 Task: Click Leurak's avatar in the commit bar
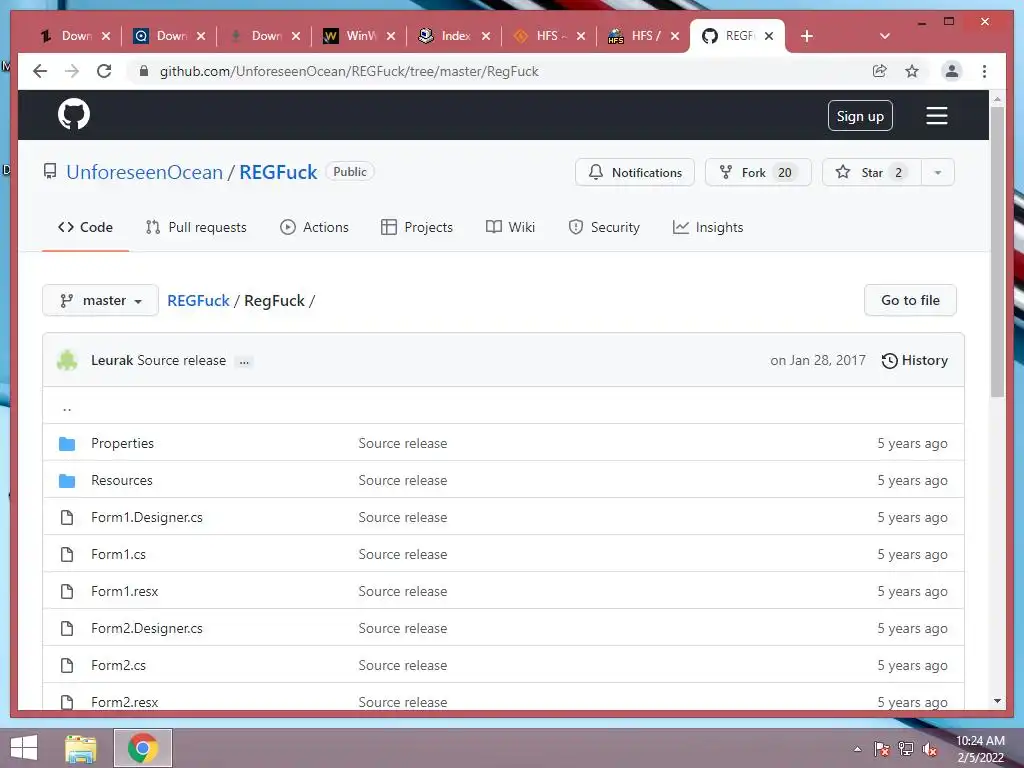pyautogui.click(x=67, y=360)
